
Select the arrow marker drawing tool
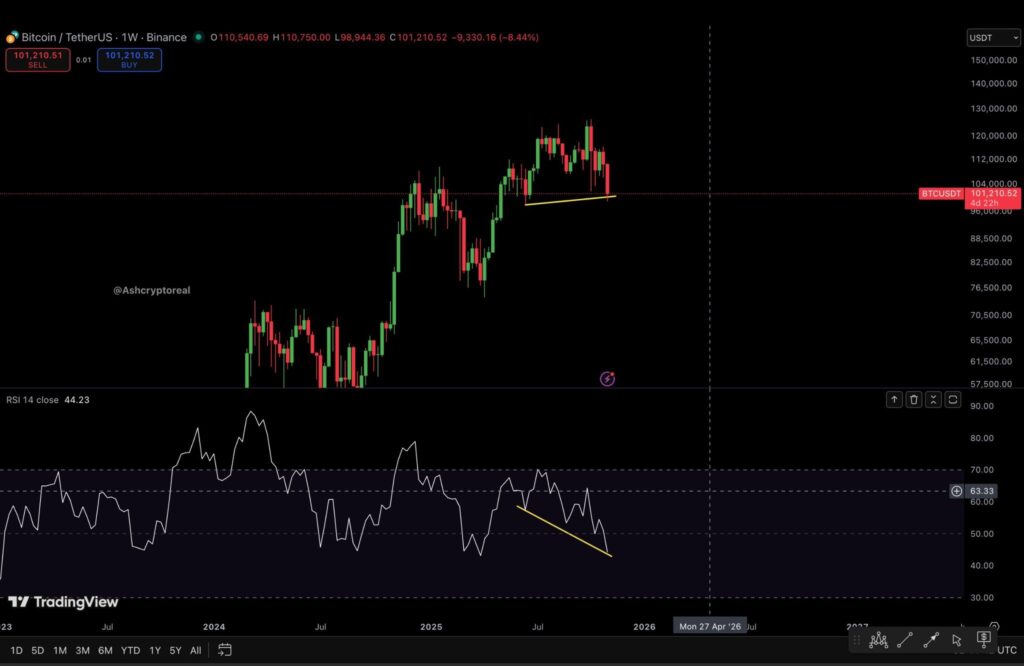pyautogui.click(x=930, y=640)
